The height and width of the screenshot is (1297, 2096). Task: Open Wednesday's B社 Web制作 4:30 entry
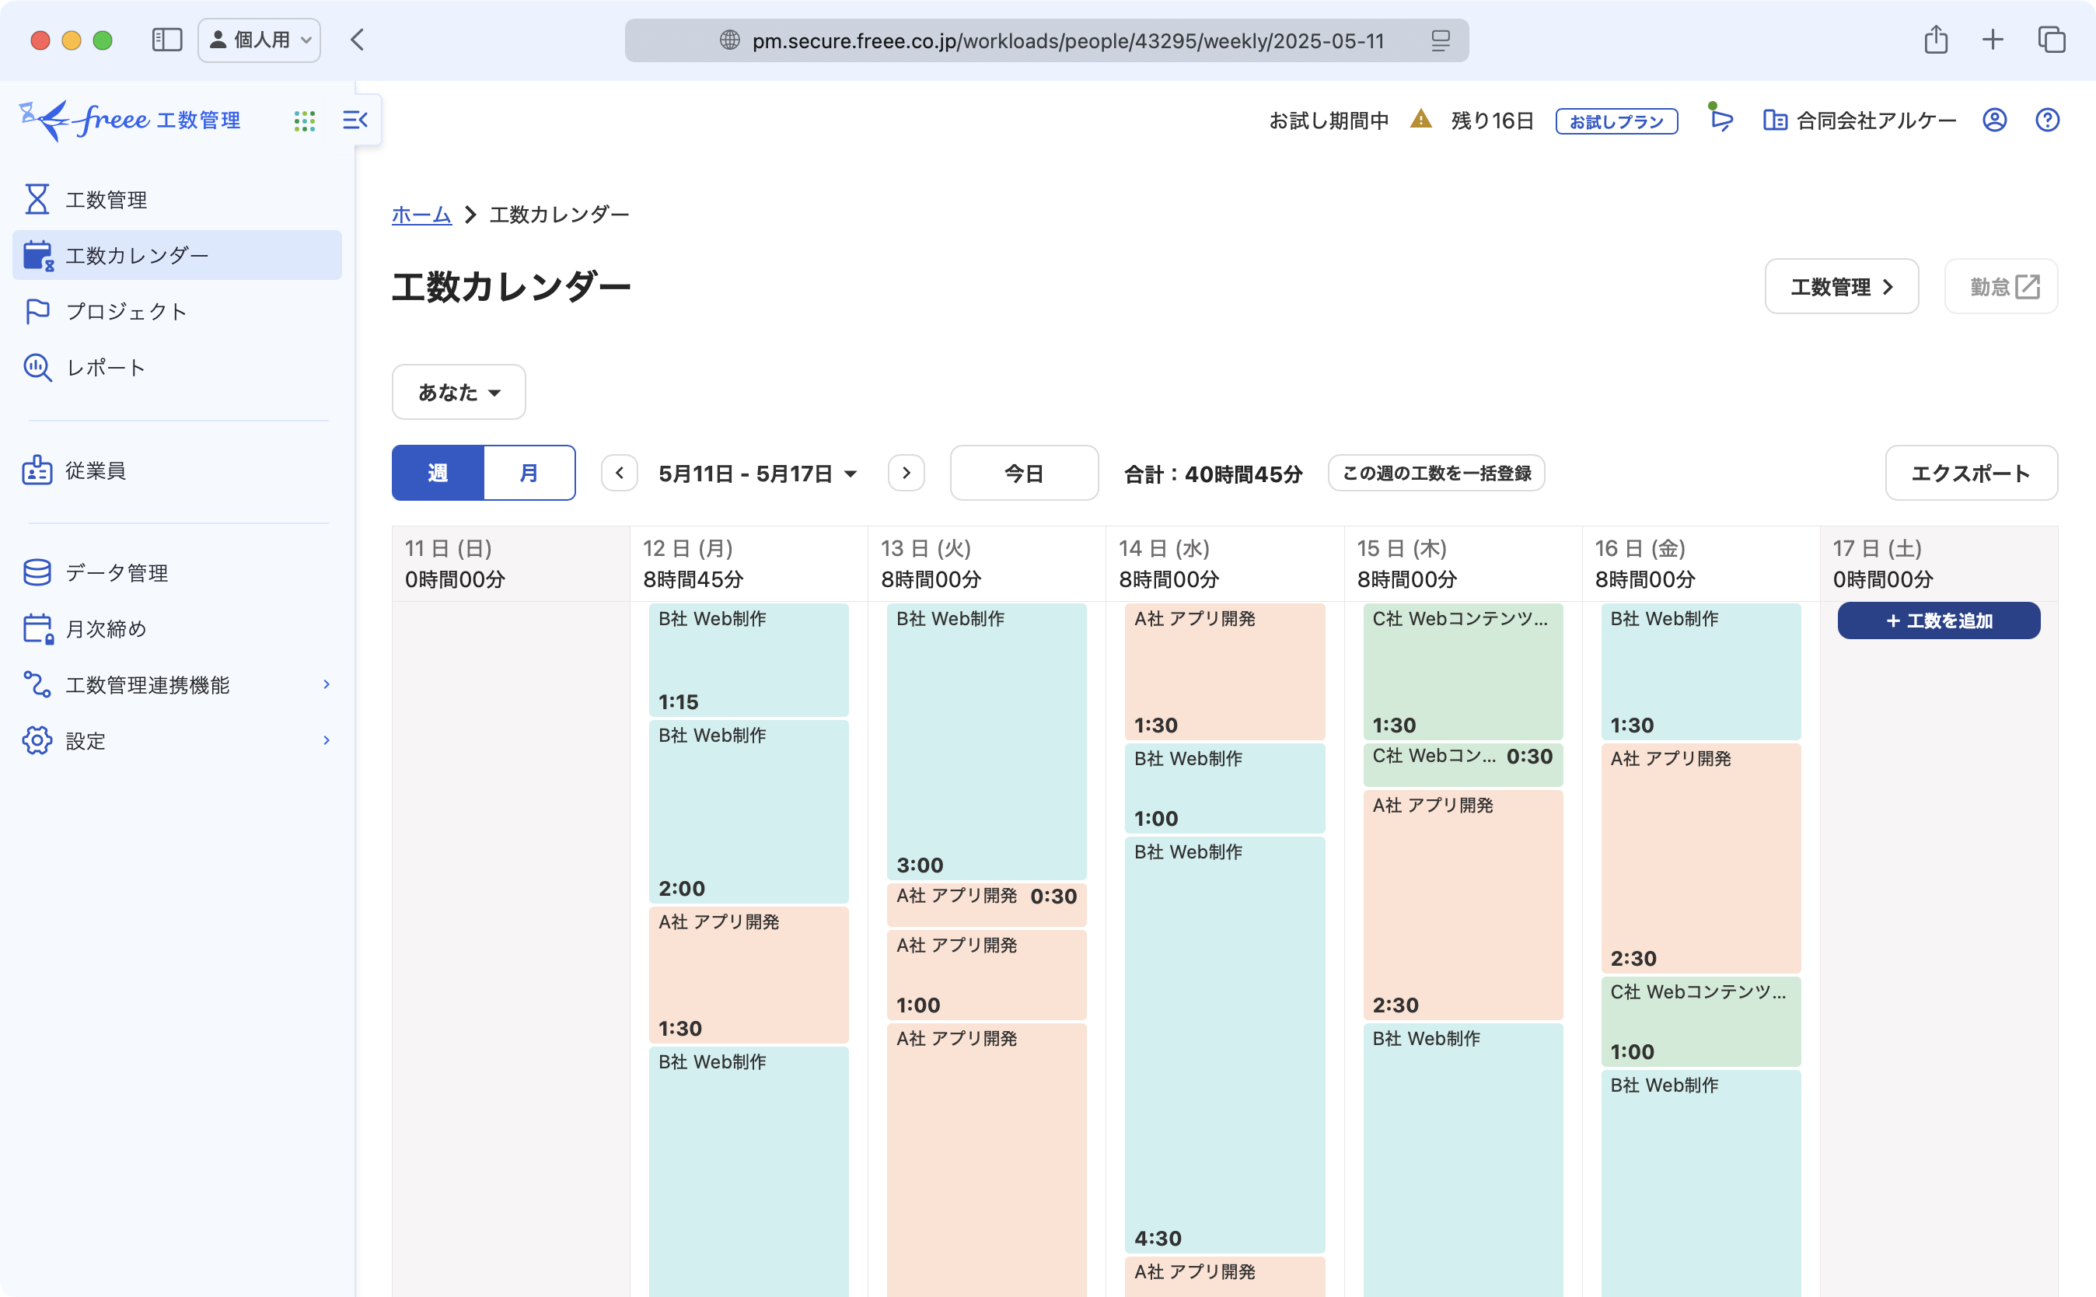coord(1225,1045)
